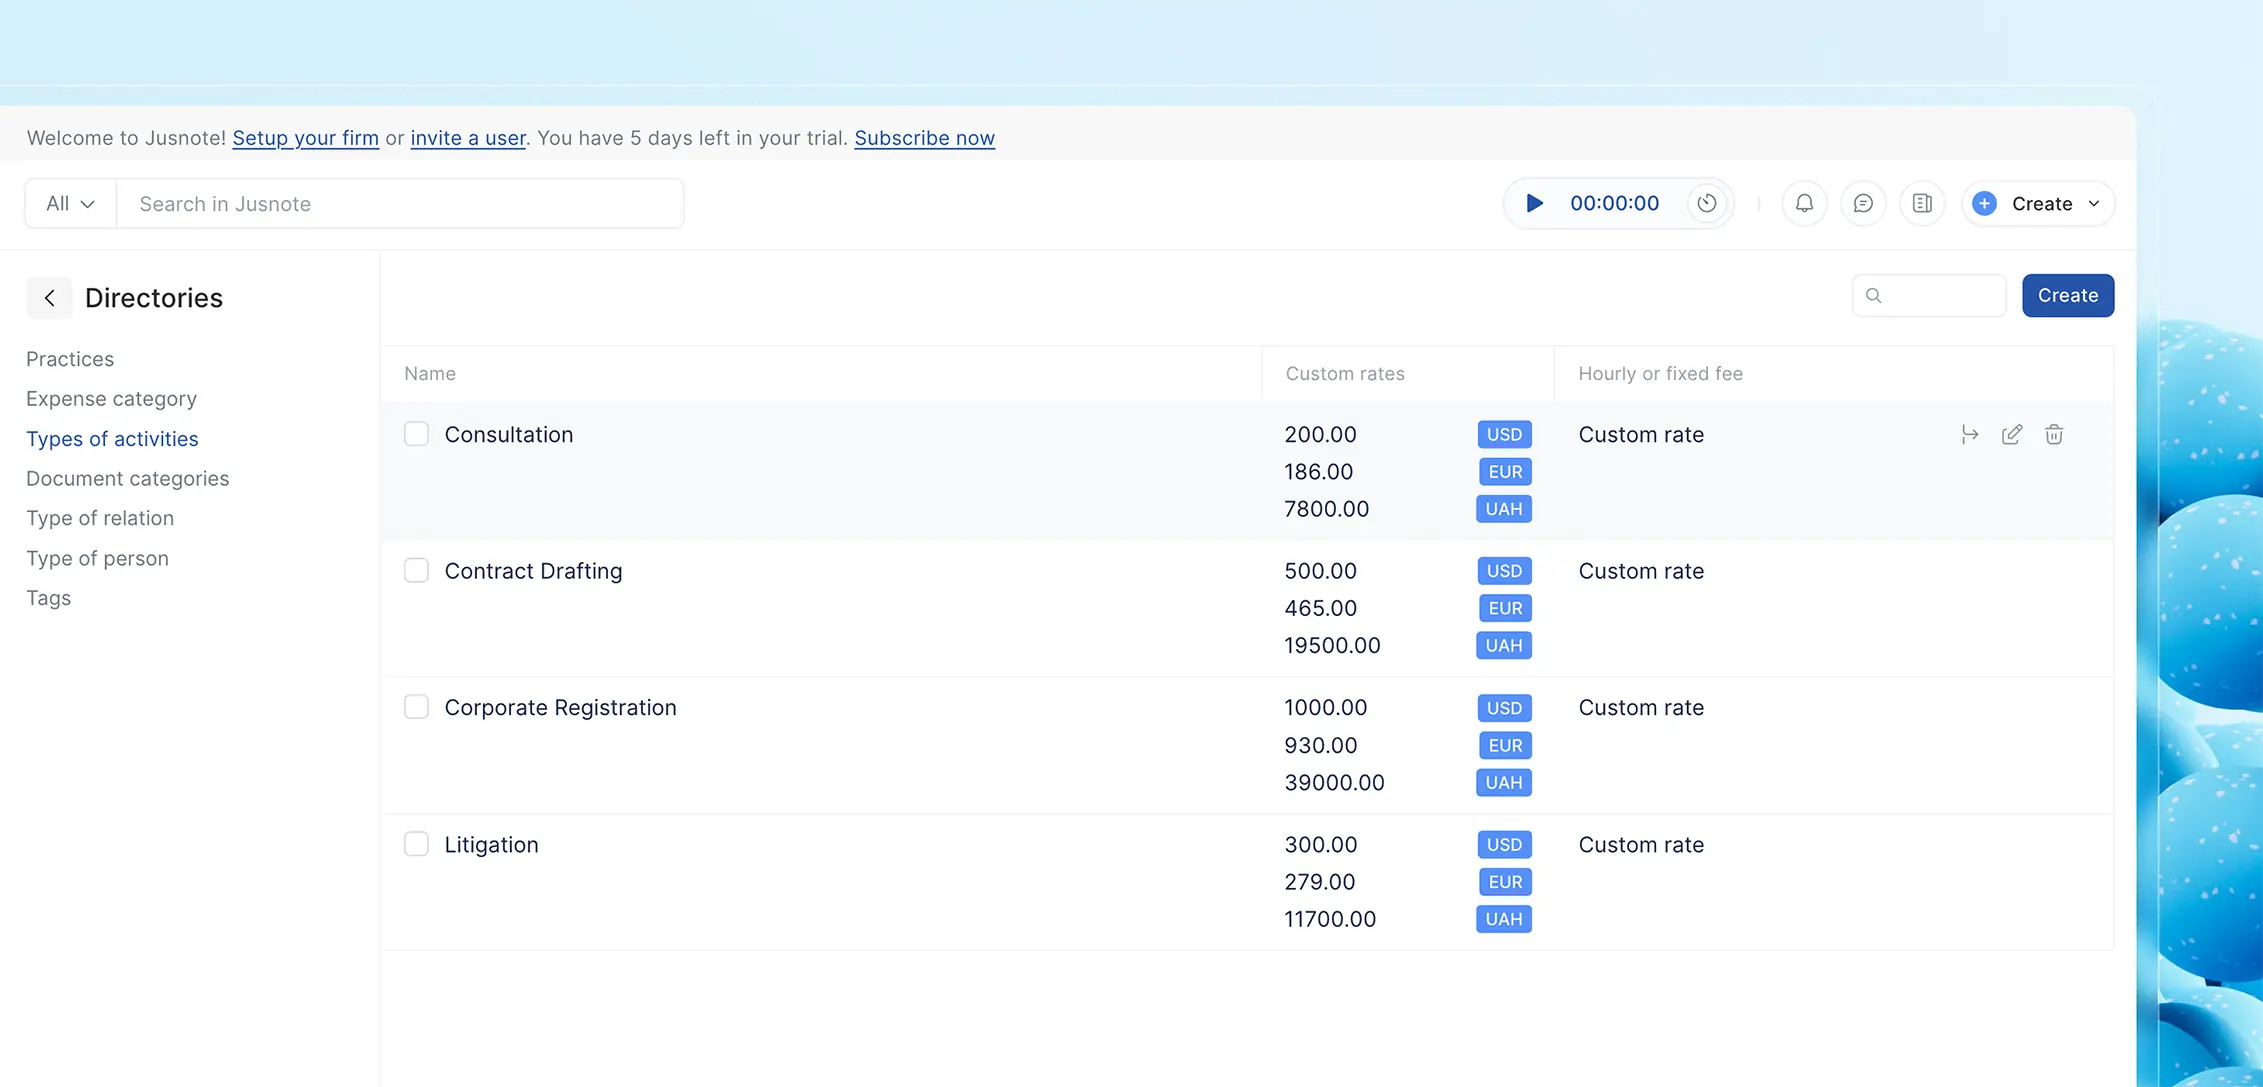Screen dimensions: 2263x1087
Task: Click the UAH badge for 11700.00
Action: 1504,919
